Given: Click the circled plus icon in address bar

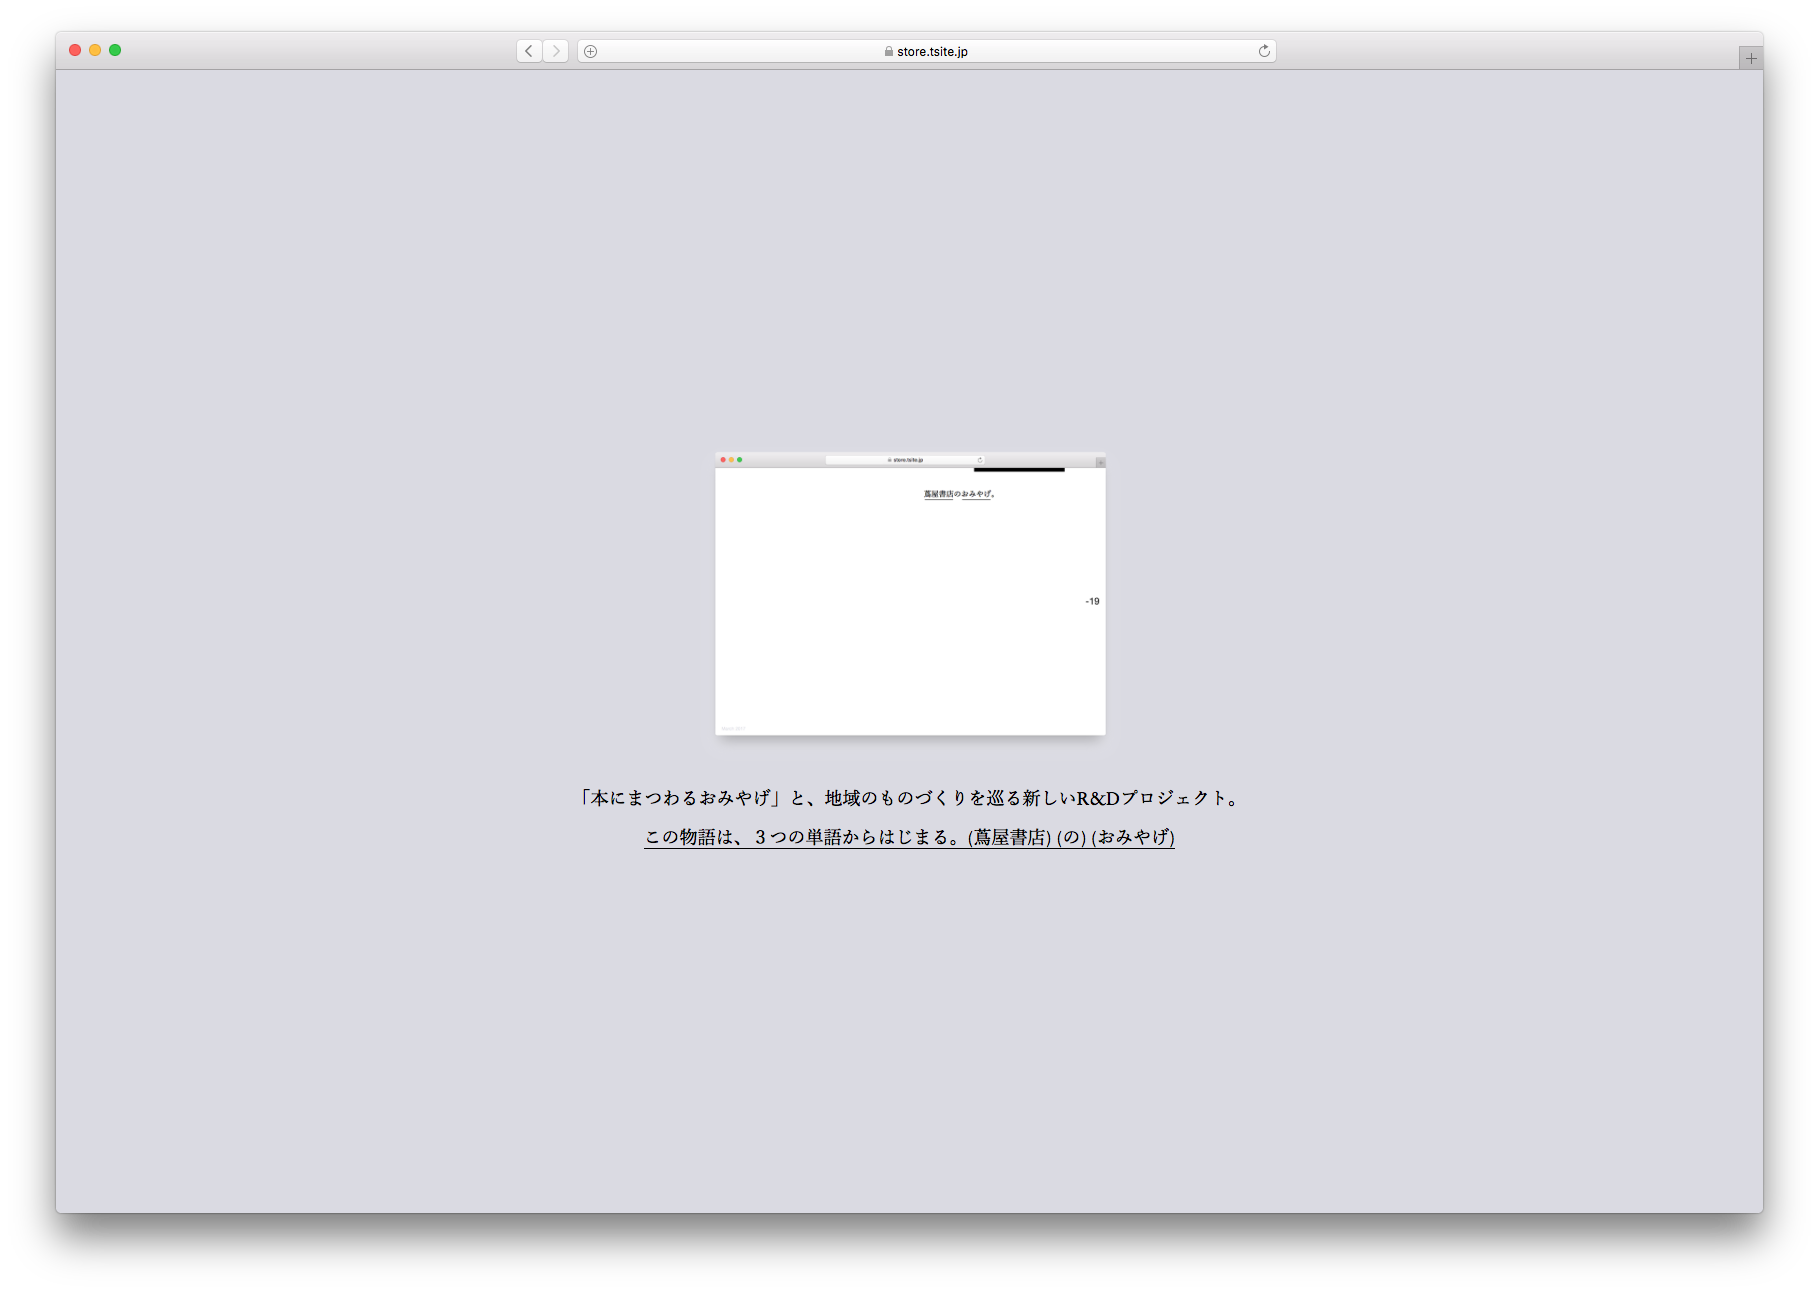Looking at the screenshot, I should coord(591,51).
